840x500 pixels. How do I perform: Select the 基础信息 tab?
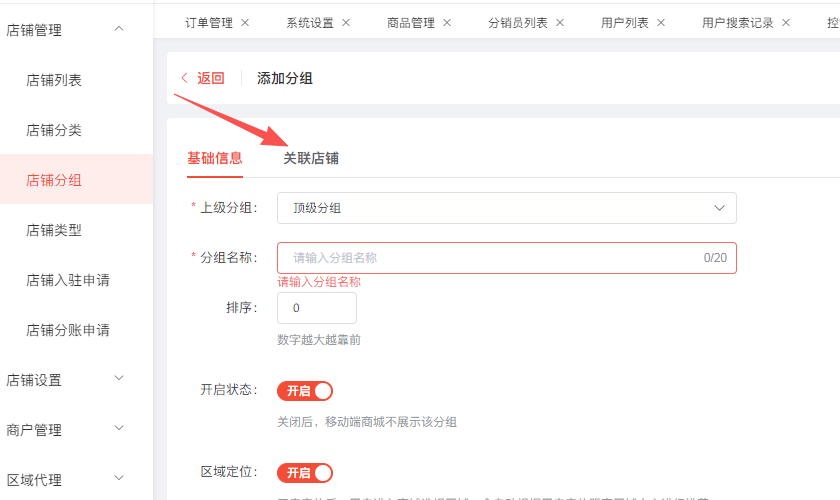[215, 158]
